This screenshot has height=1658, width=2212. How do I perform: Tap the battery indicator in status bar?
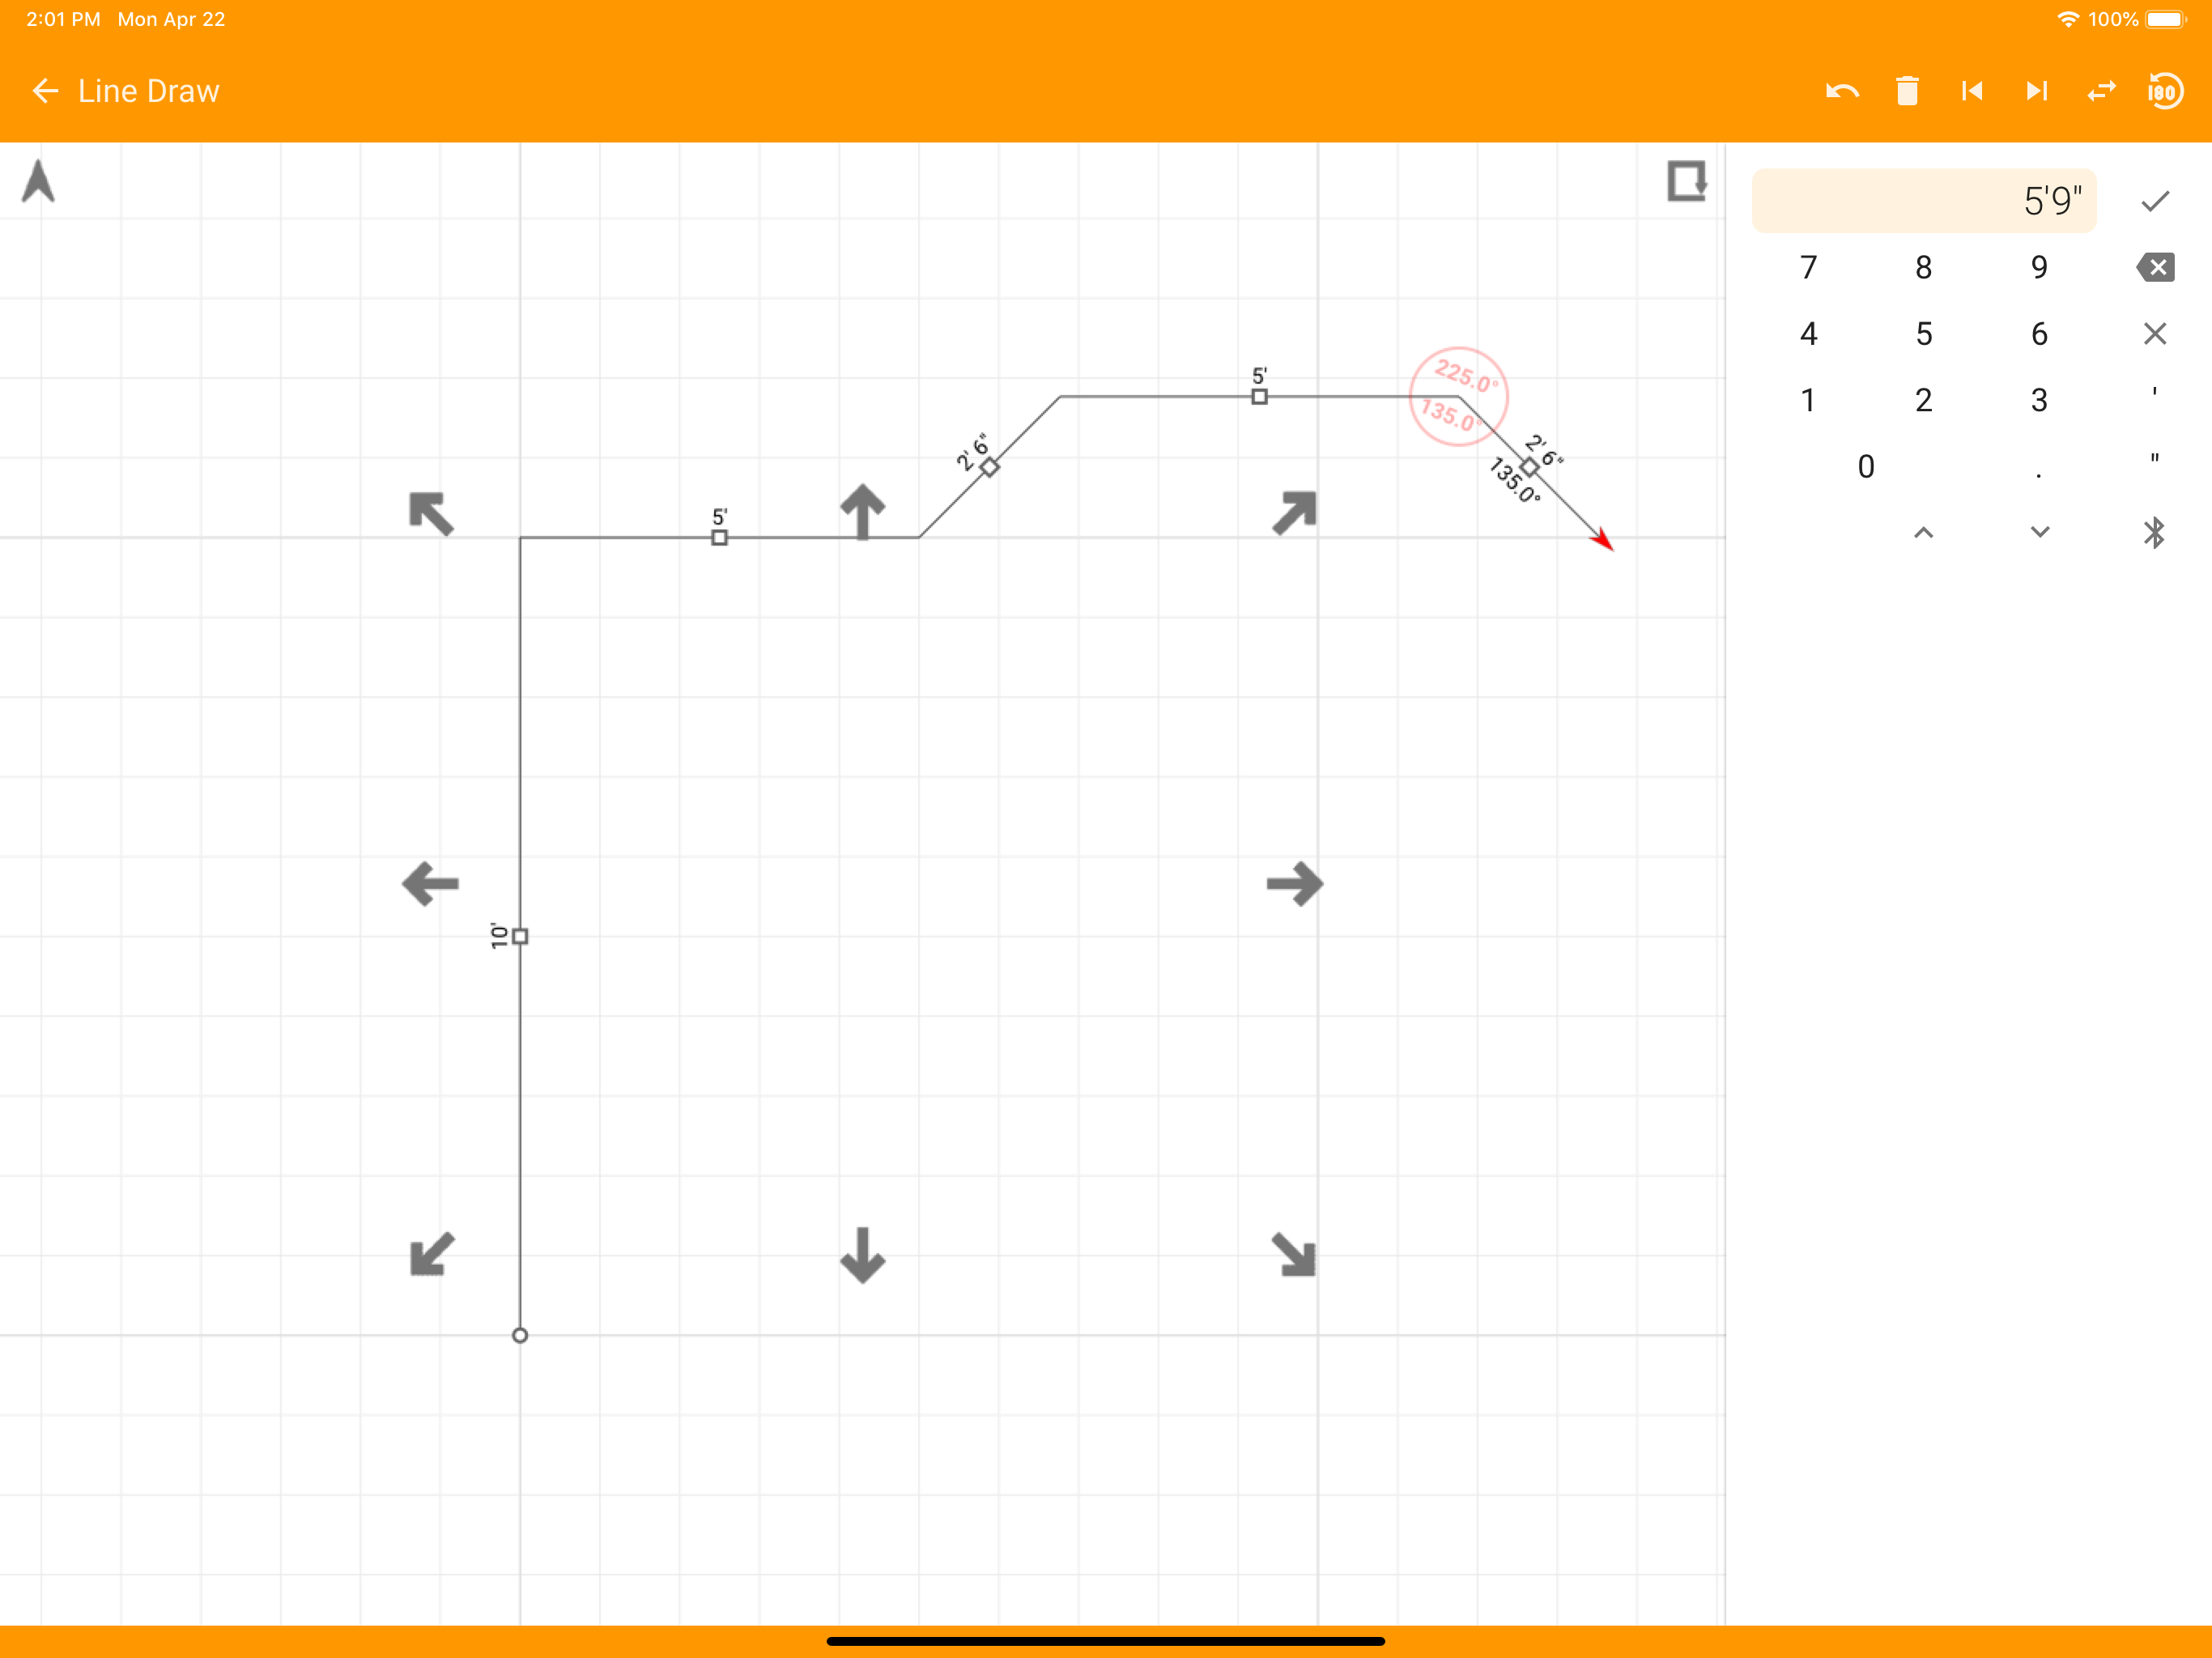point(2166,19)
